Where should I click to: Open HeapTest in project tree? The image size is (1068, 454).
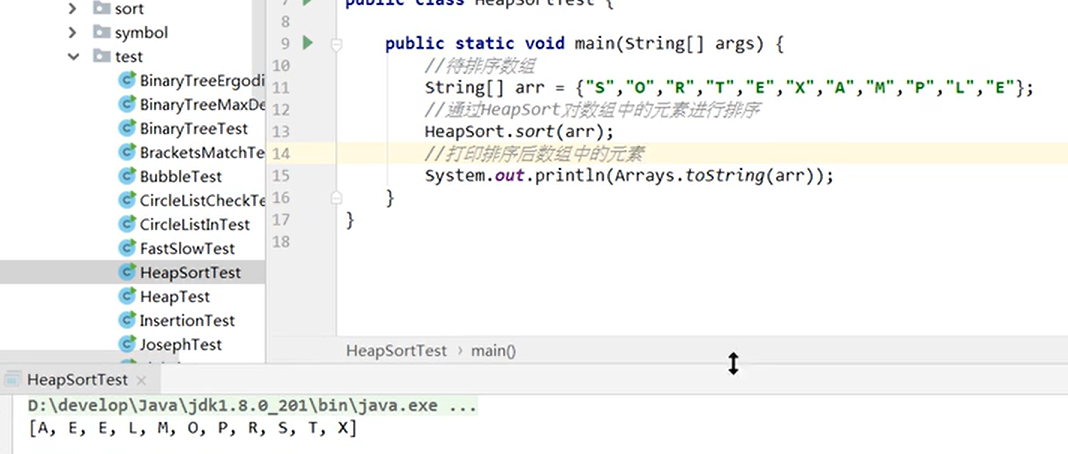tap(175, 297)
